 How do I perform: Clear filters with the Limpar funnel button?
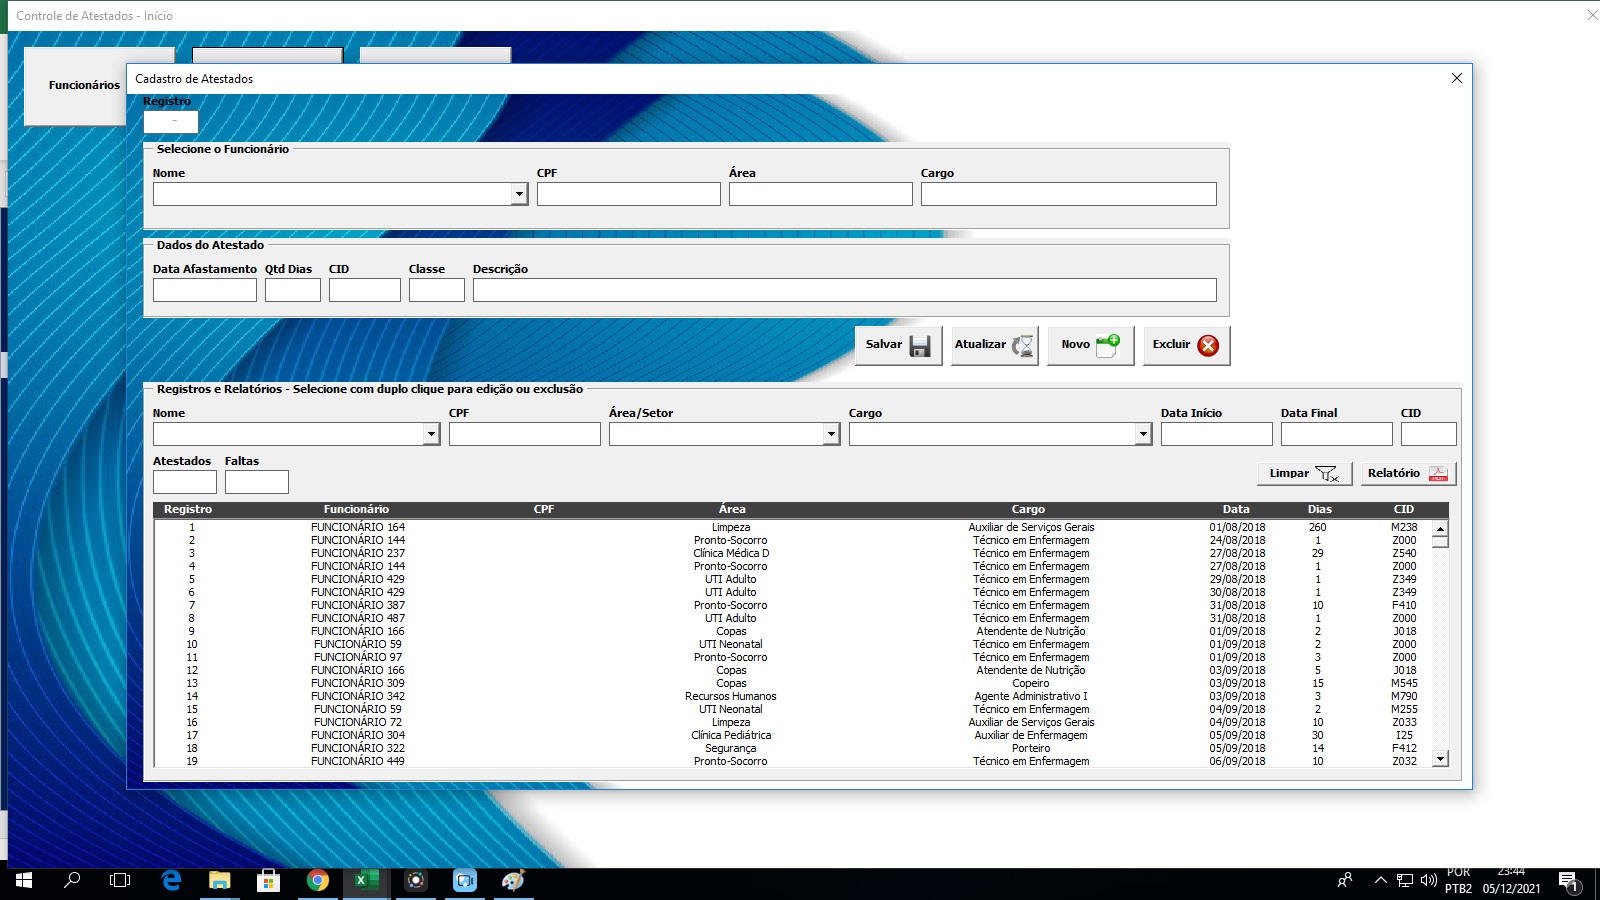(x=1304, y=474)
